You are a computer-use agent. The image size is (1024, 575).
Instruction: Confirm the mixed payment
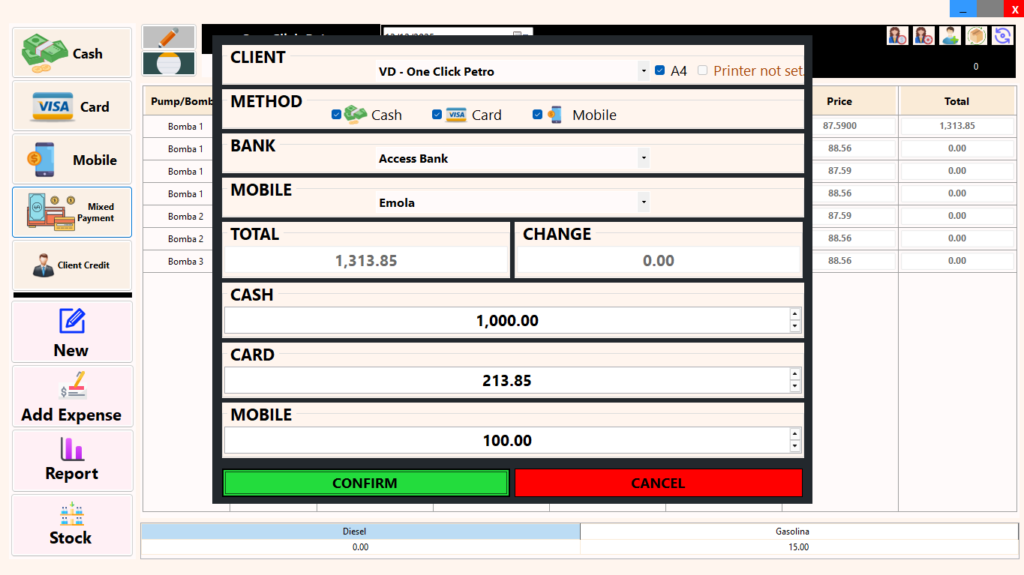[366, 483]
